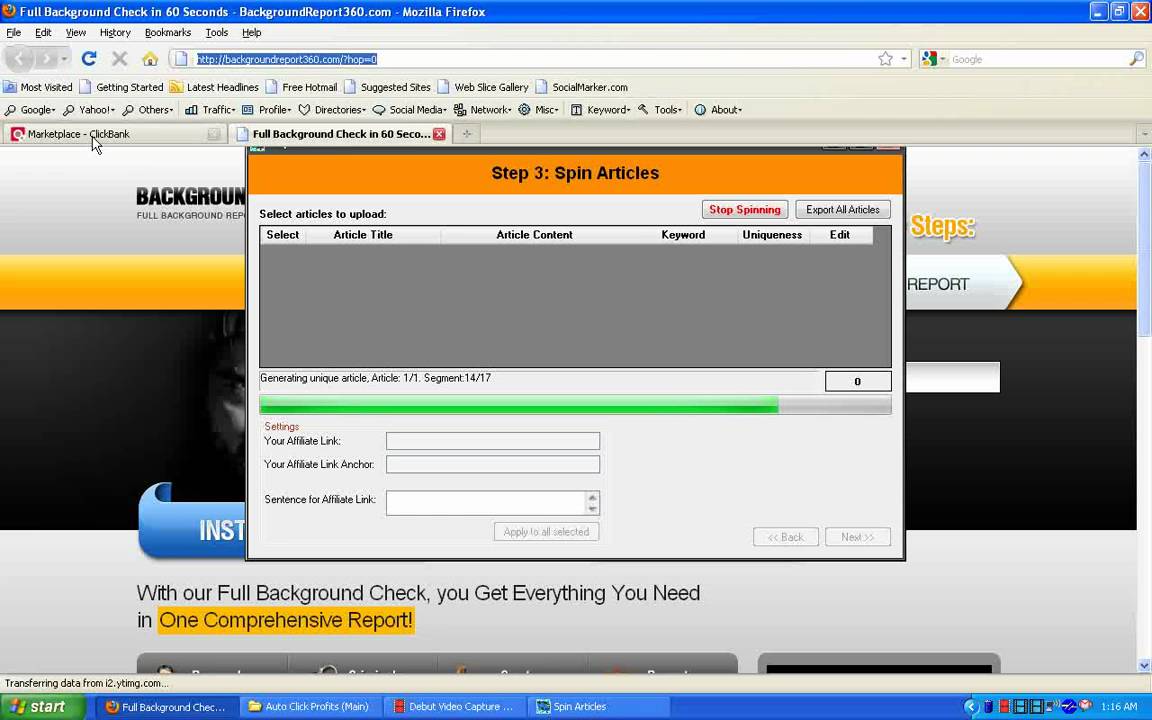
Task: Click the network connection tray icon
Action: (1053, 707)
